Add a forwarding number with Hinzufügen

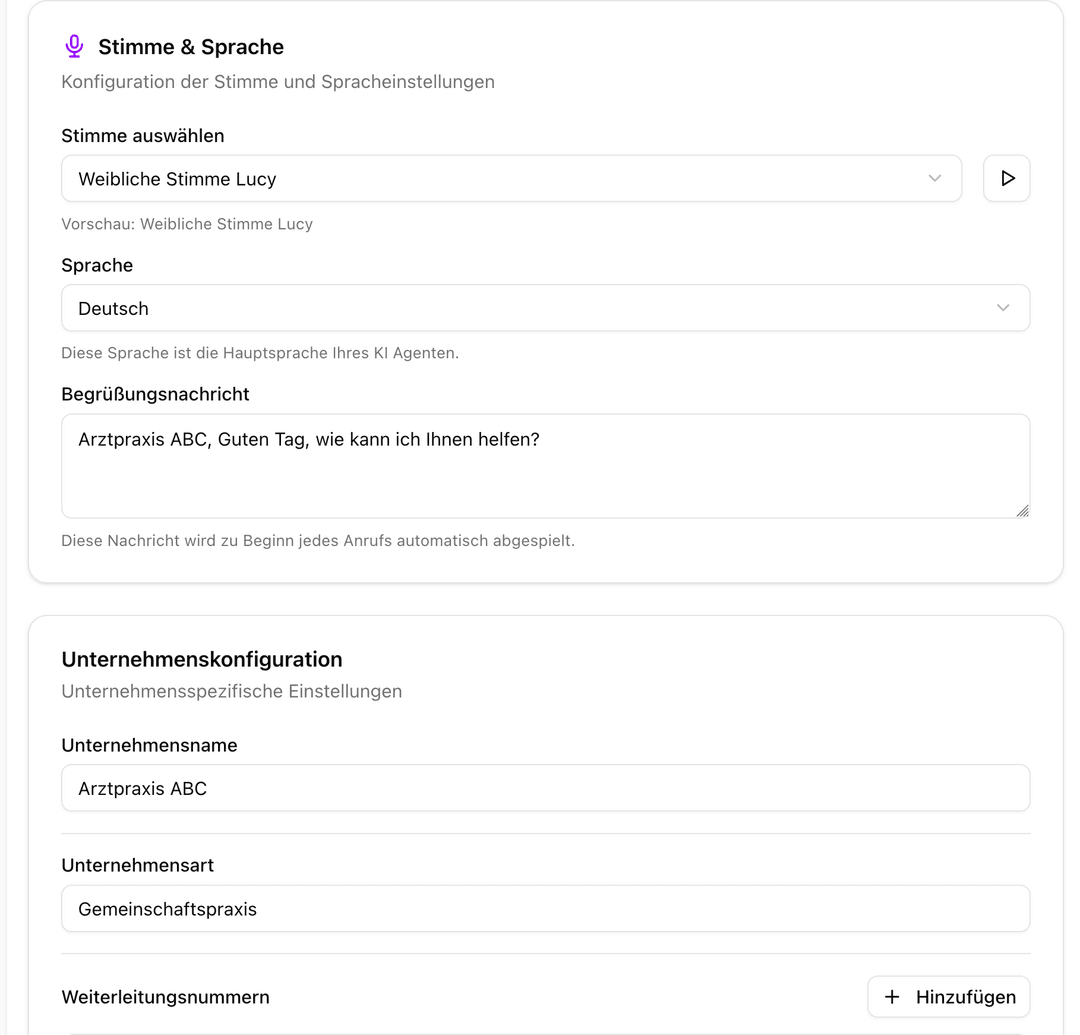(x=949, y=997)
